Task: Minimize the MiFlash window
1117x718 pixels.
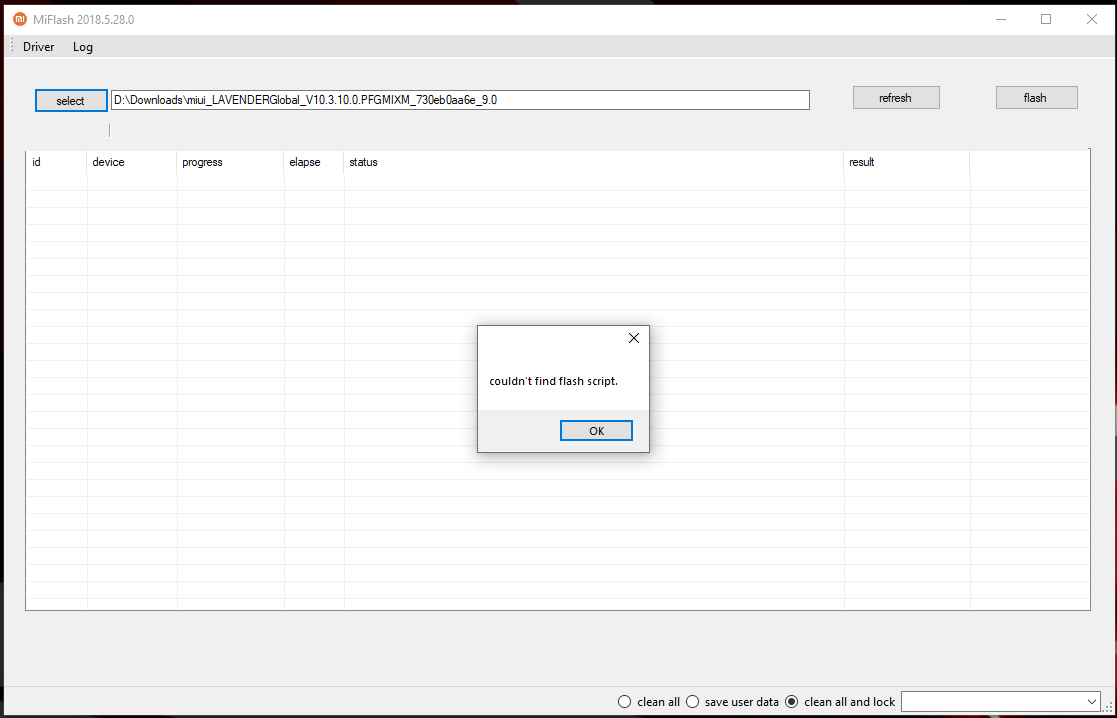Action: tap(1001, 19)
